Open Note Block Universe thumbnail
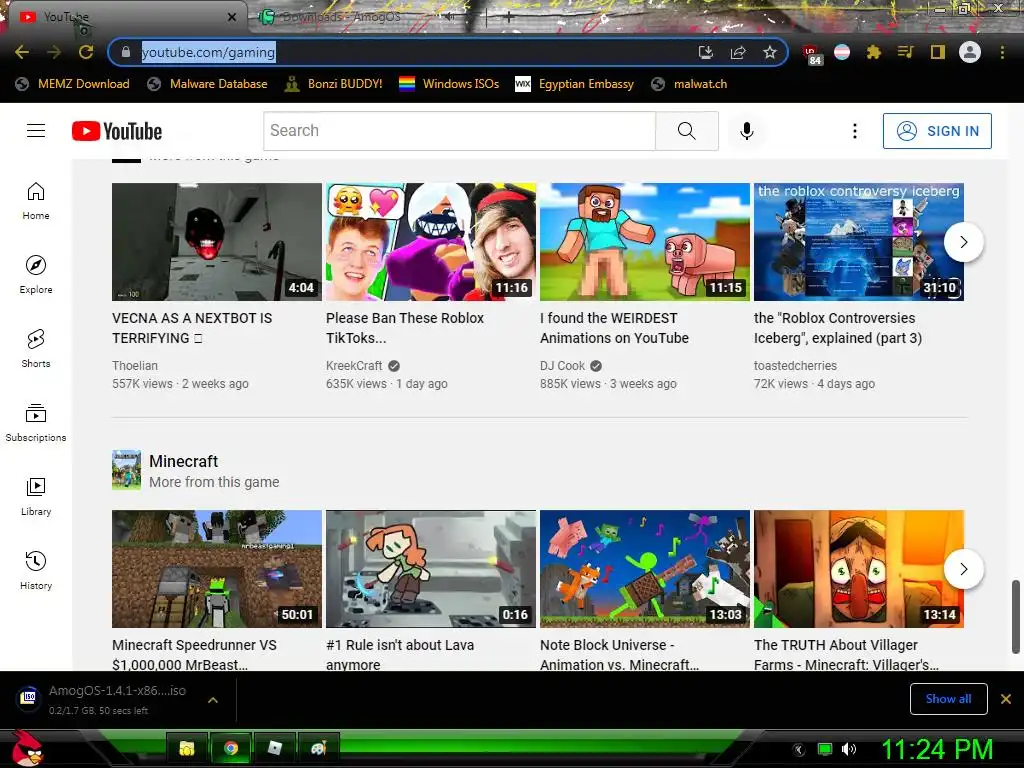1024x768 pixels. click(645, 569)
